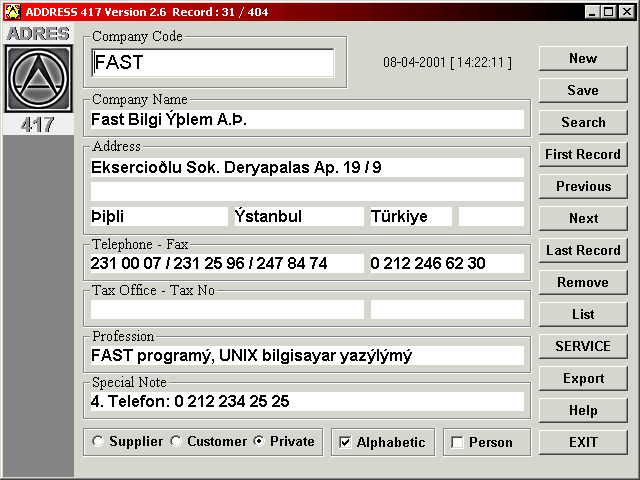
Task: Remove the current record
Action: click(583, 282)
